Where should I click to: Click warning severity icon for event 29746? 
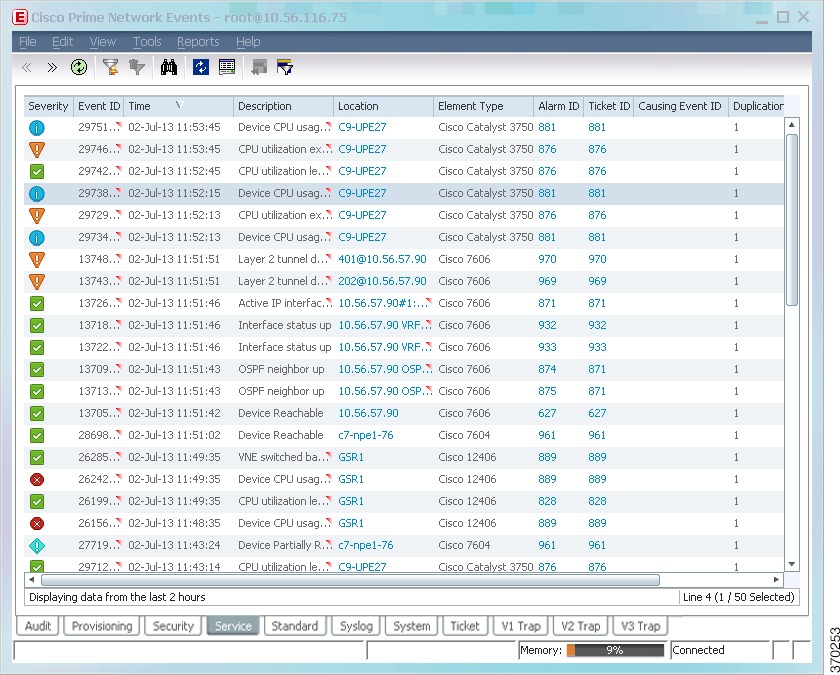[x=37, y=149]
